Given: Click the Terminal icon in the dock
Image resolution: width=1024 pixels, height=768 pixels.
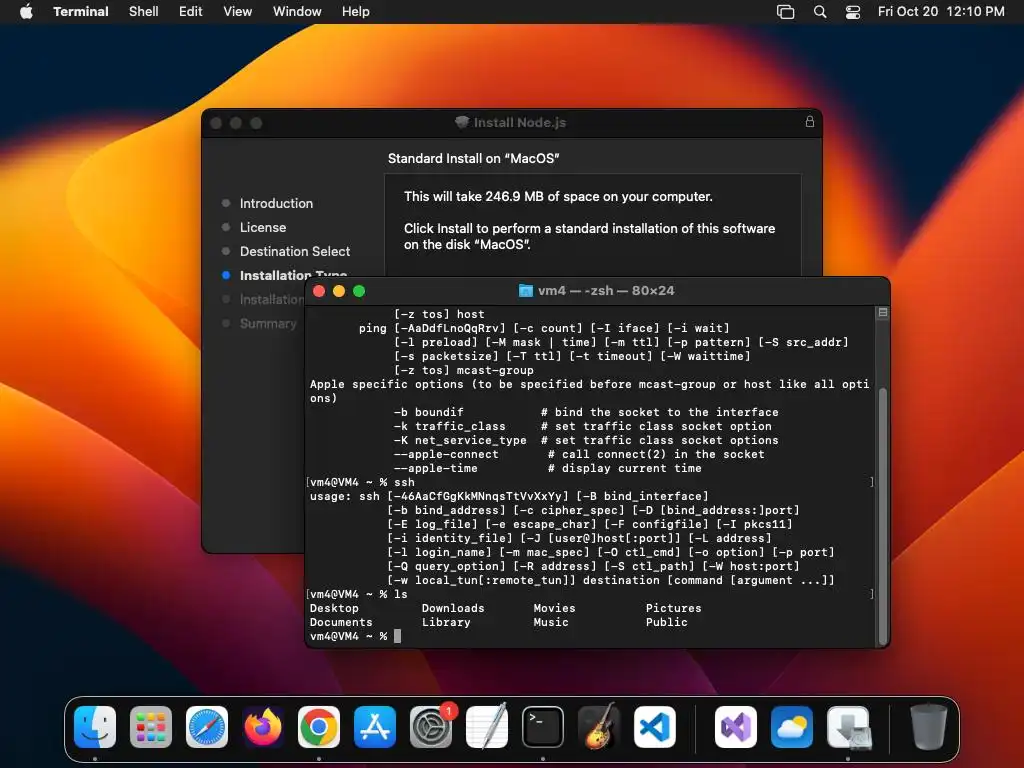Looking at the screenshot, I should (543, 727).
